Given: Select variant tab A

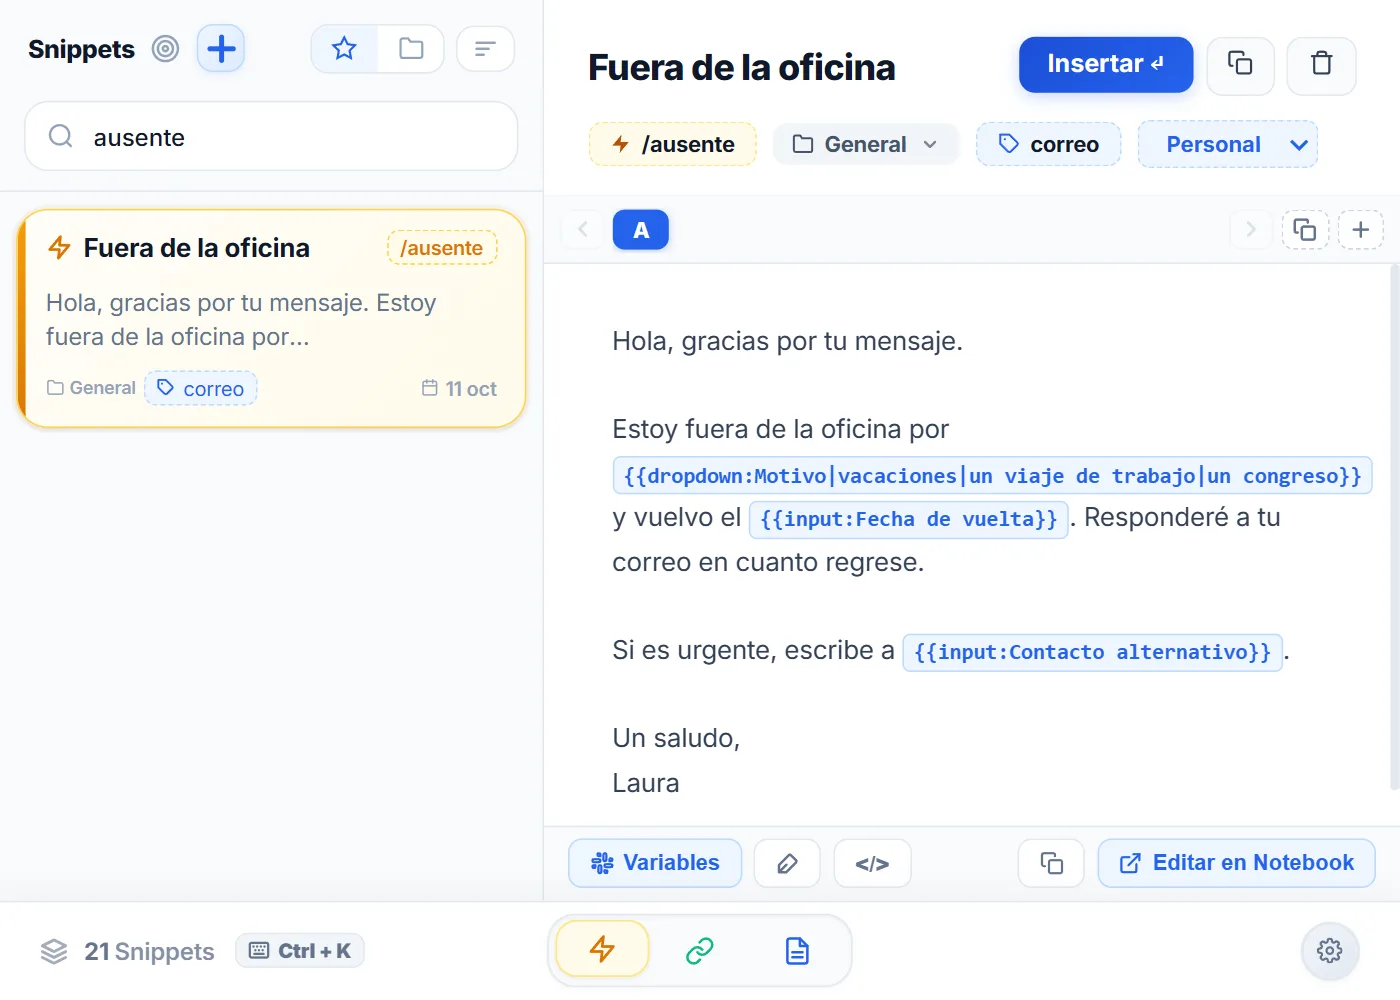Looking at the screenshot, I should click(x=641, y=230).
